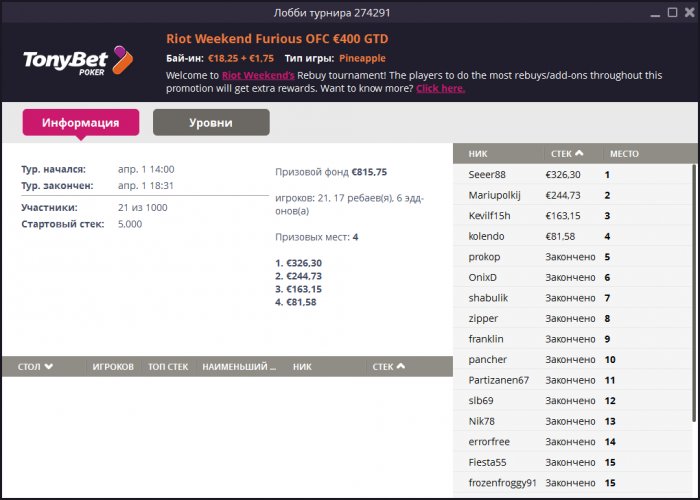Click the СТОЛ column sort chevron
This screenshot has height=500, width=700.
(x=48, y=367)
